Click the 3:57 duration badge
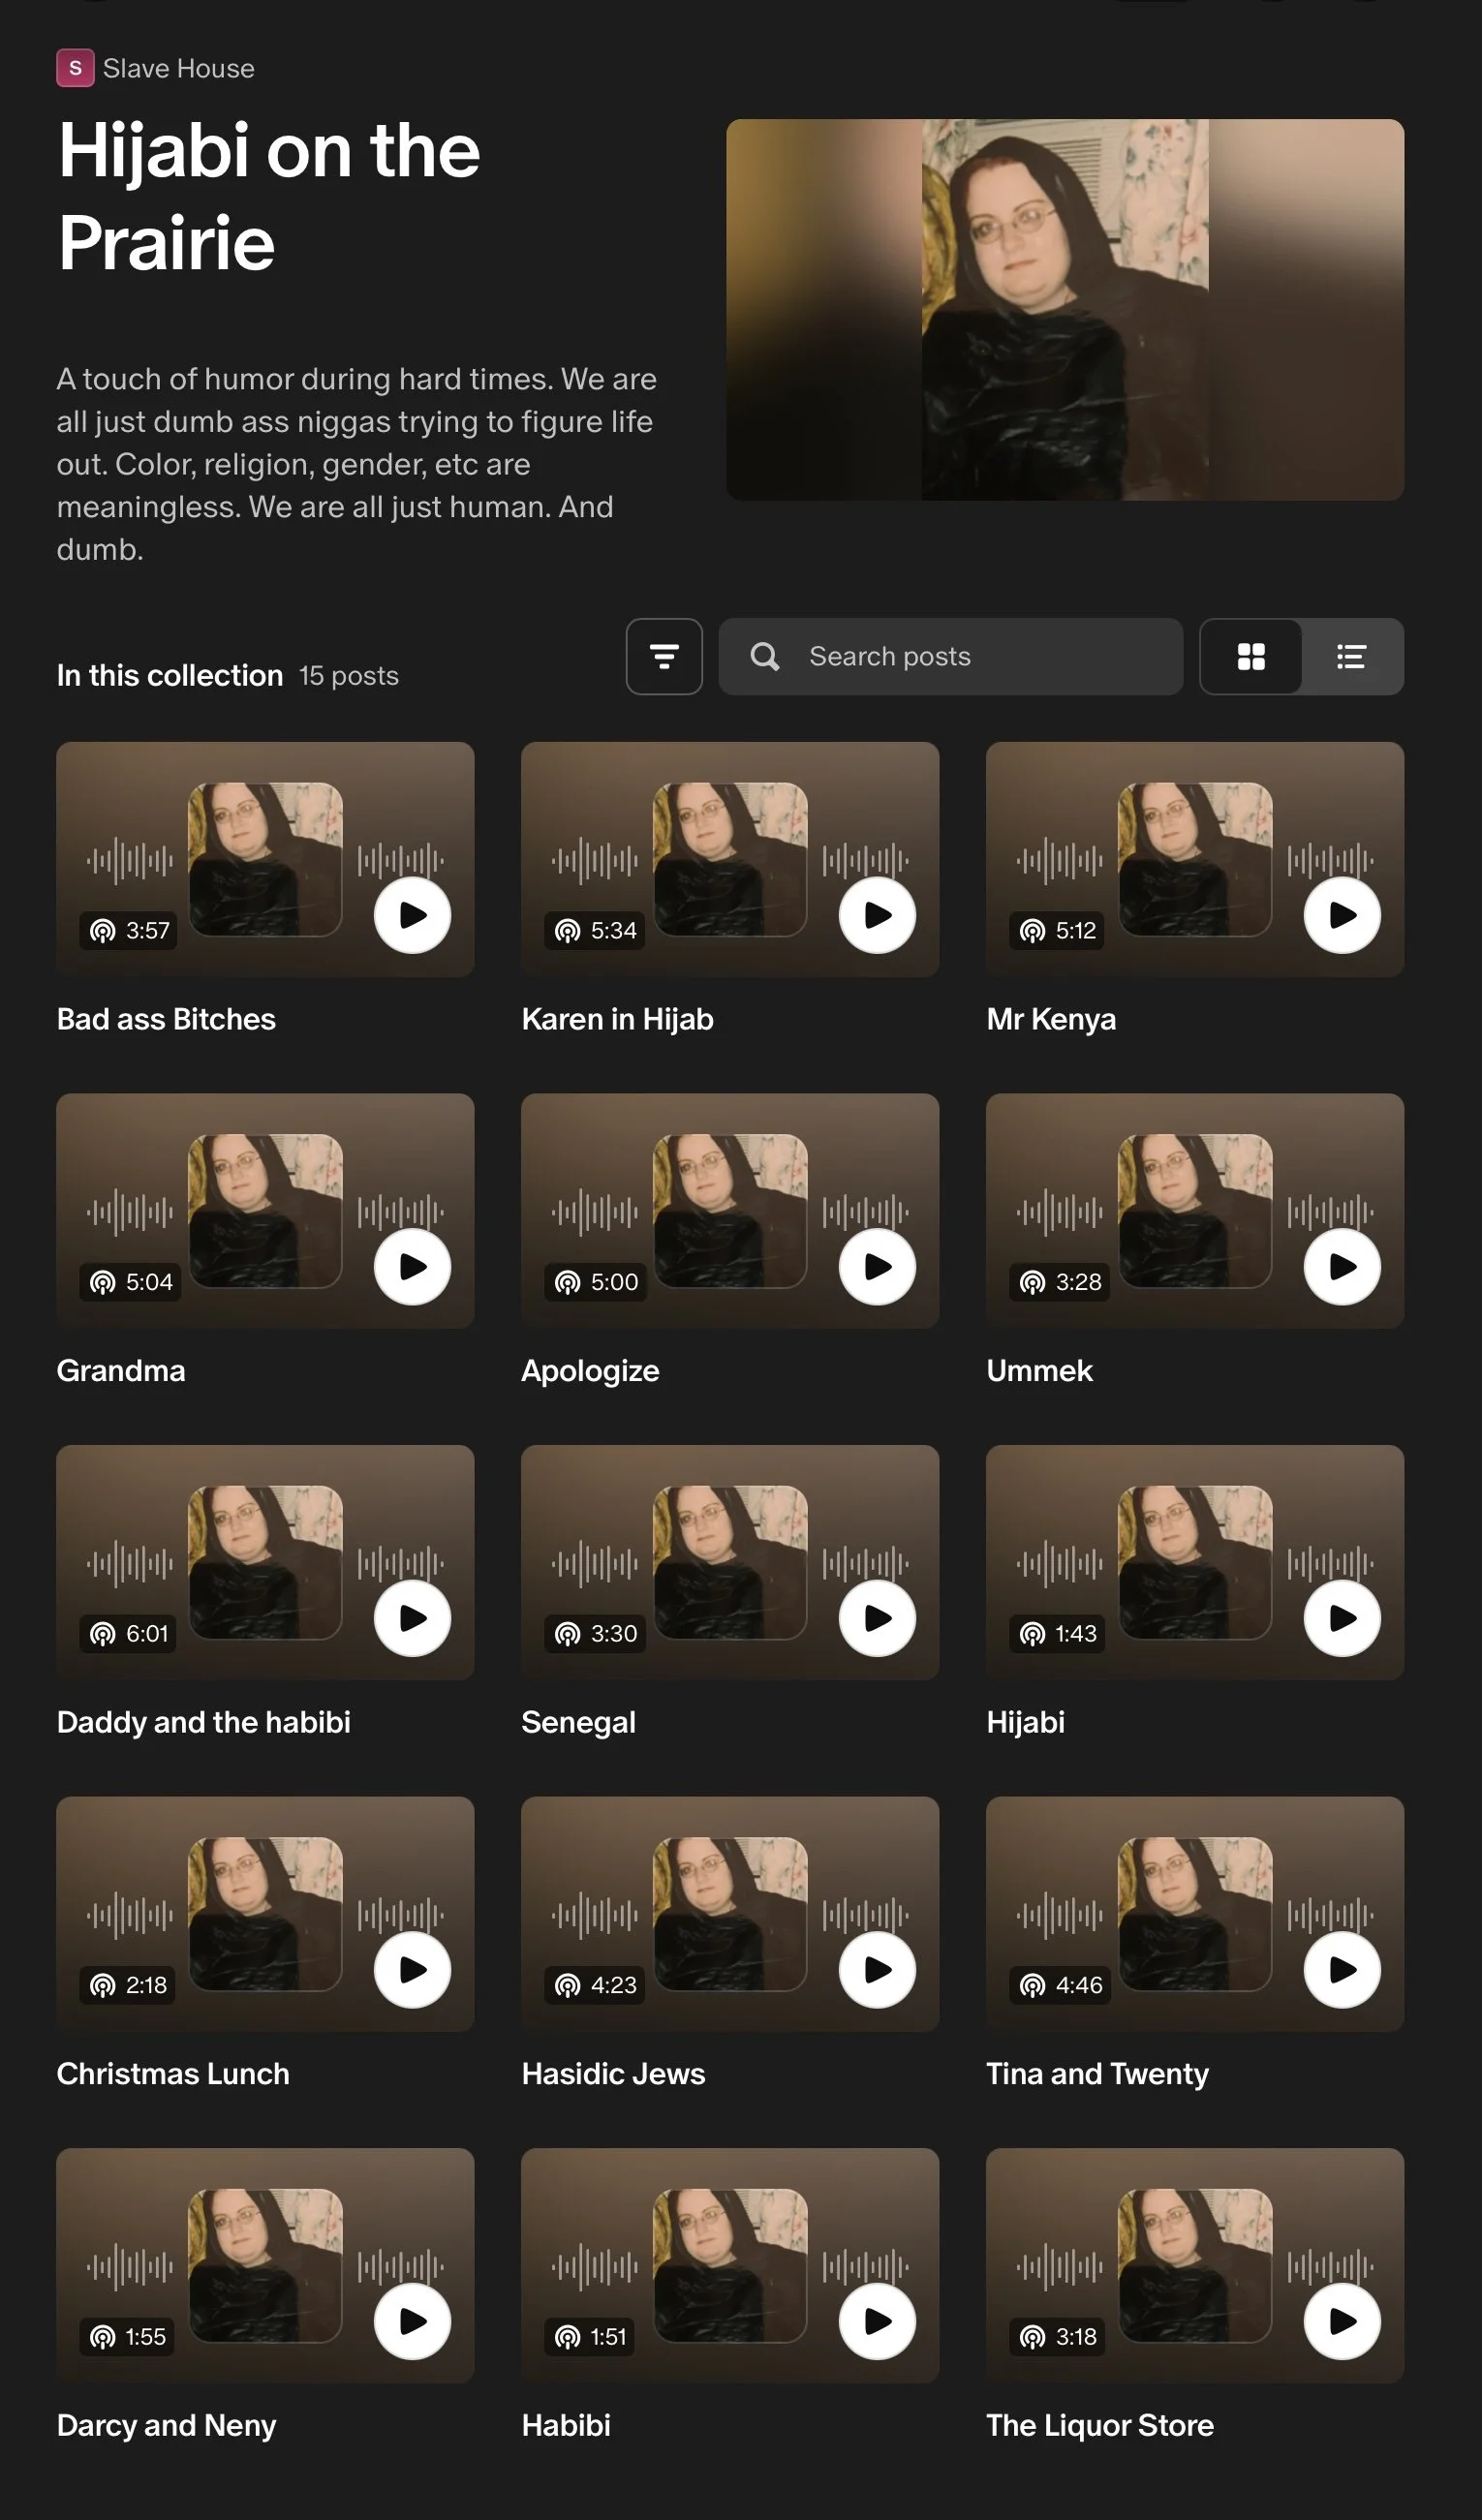This screenshot has width=1482, height=2520. (129, 931)
